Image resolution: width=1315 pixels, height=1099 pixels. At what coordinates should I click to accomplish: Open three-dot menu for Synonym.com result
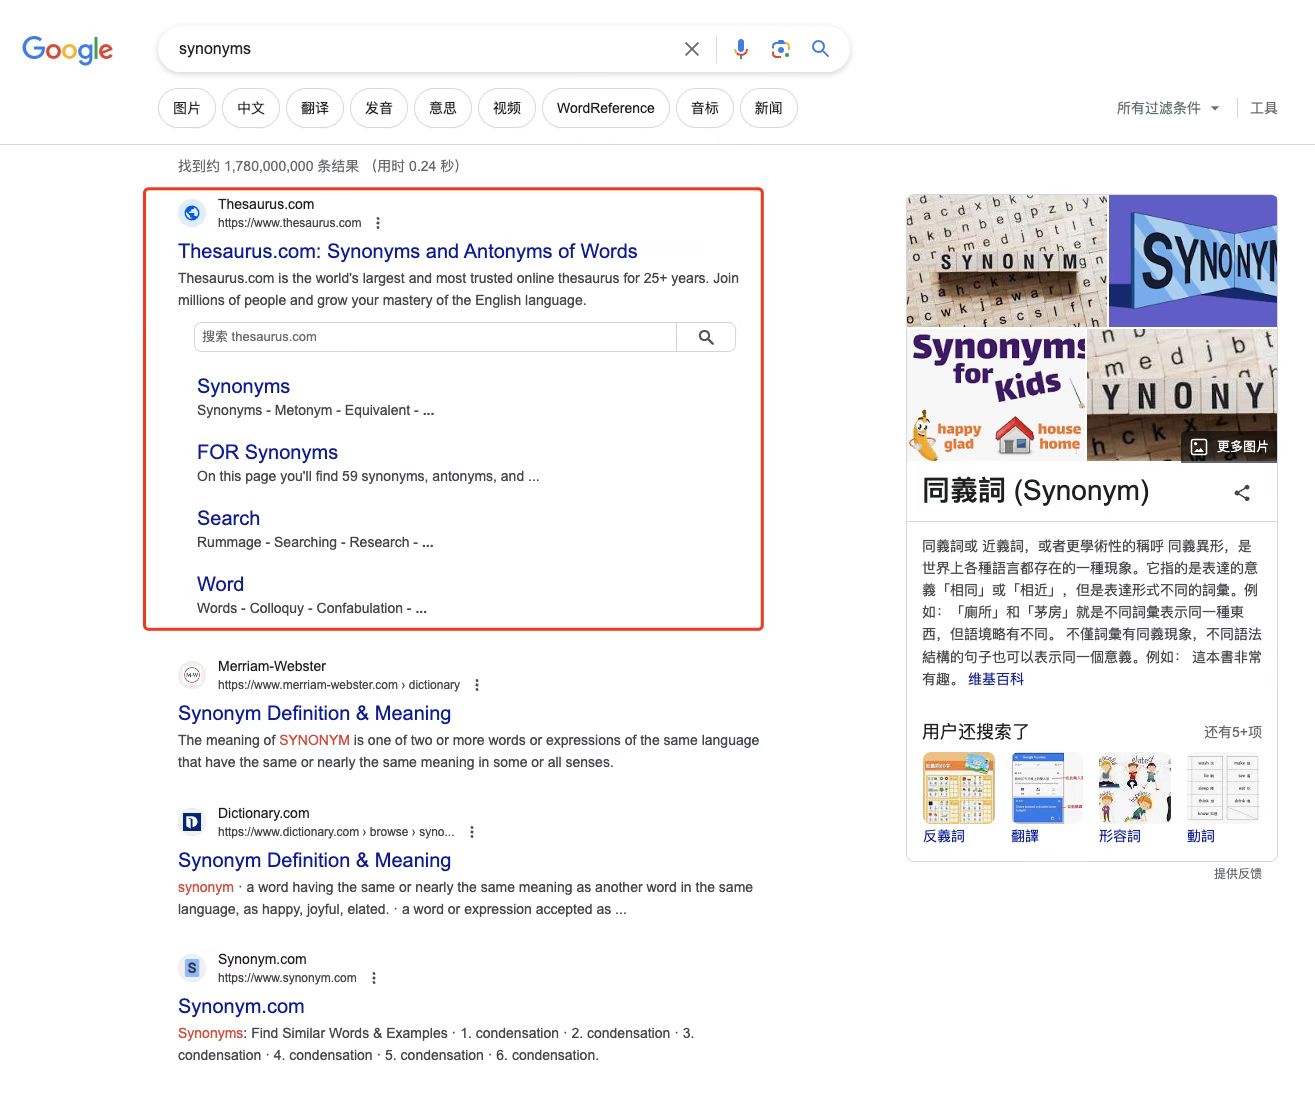(x=374, y=978)
